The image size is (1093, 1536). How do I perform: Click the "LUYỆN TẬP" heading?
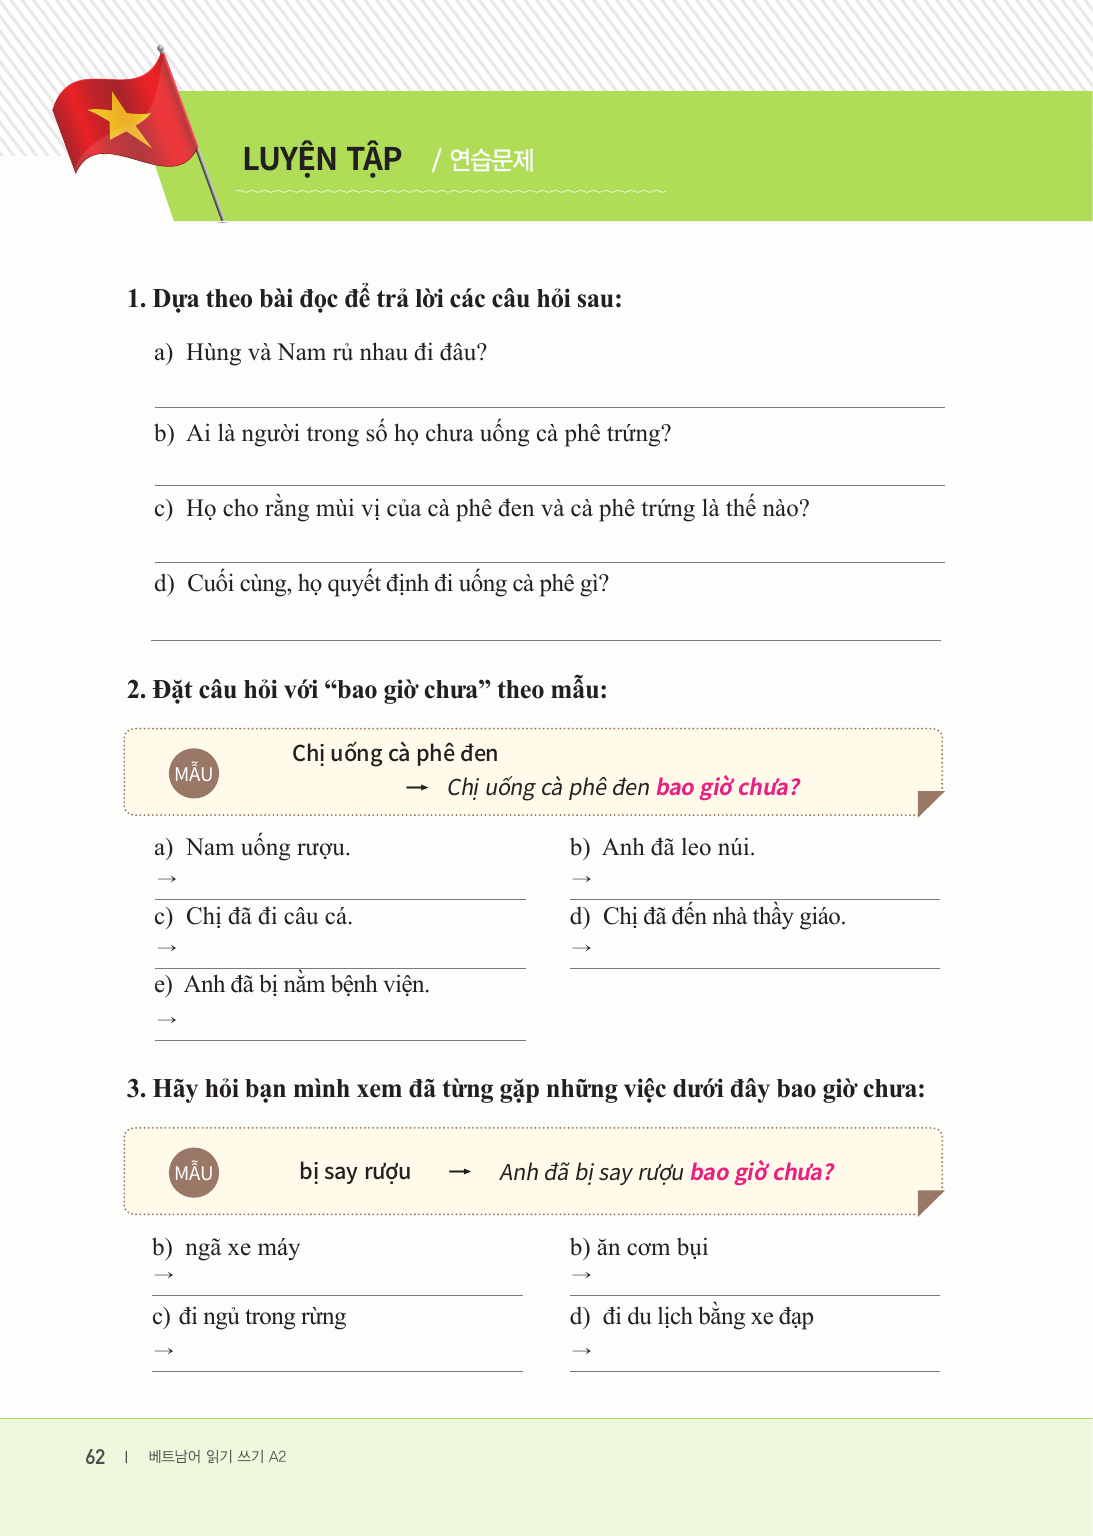322,160
